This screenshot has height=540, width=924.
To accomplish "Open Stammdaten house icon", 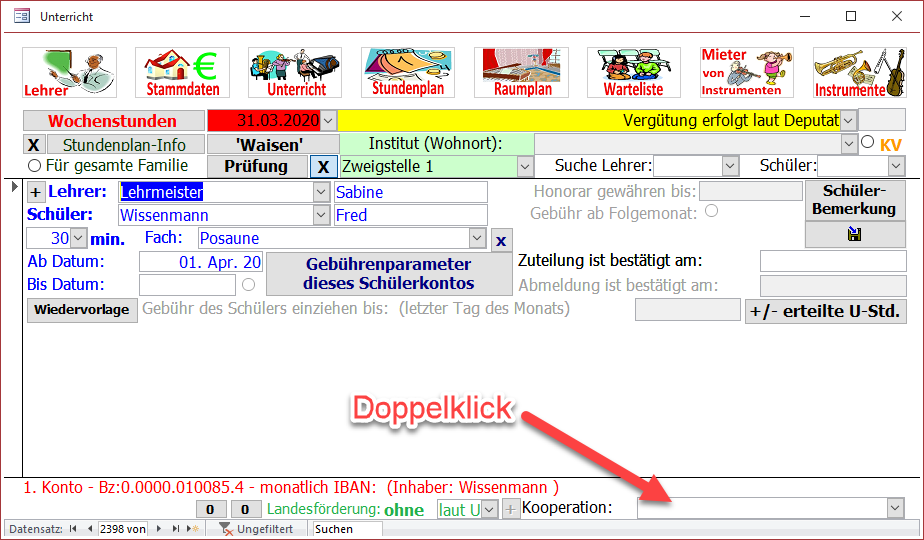I will [x=182, y=72].
